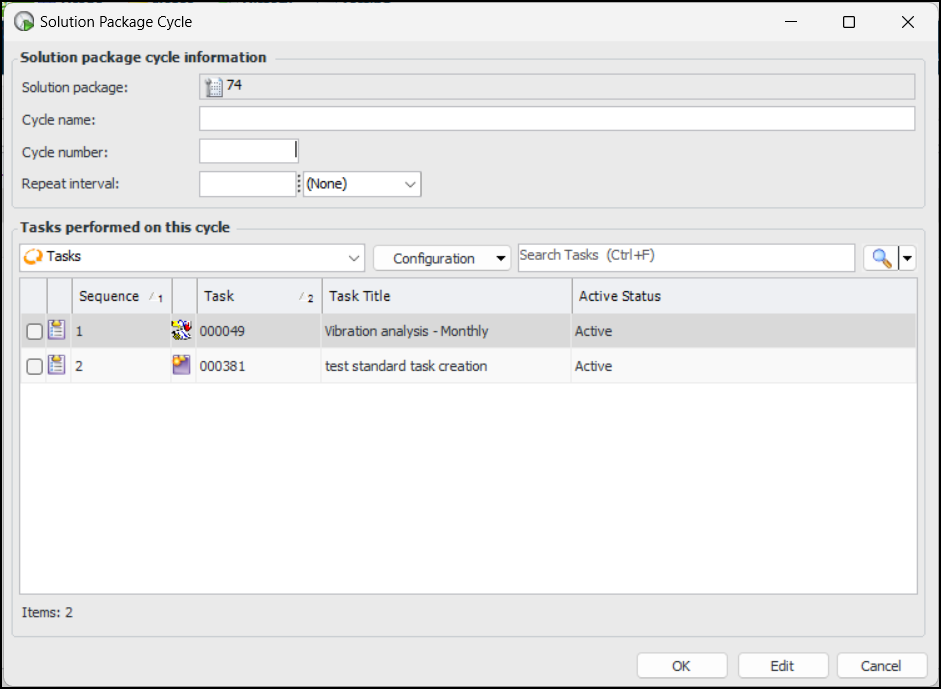Sort by the Task Title column header
This screenshot has width=941, height=689.
447,296
